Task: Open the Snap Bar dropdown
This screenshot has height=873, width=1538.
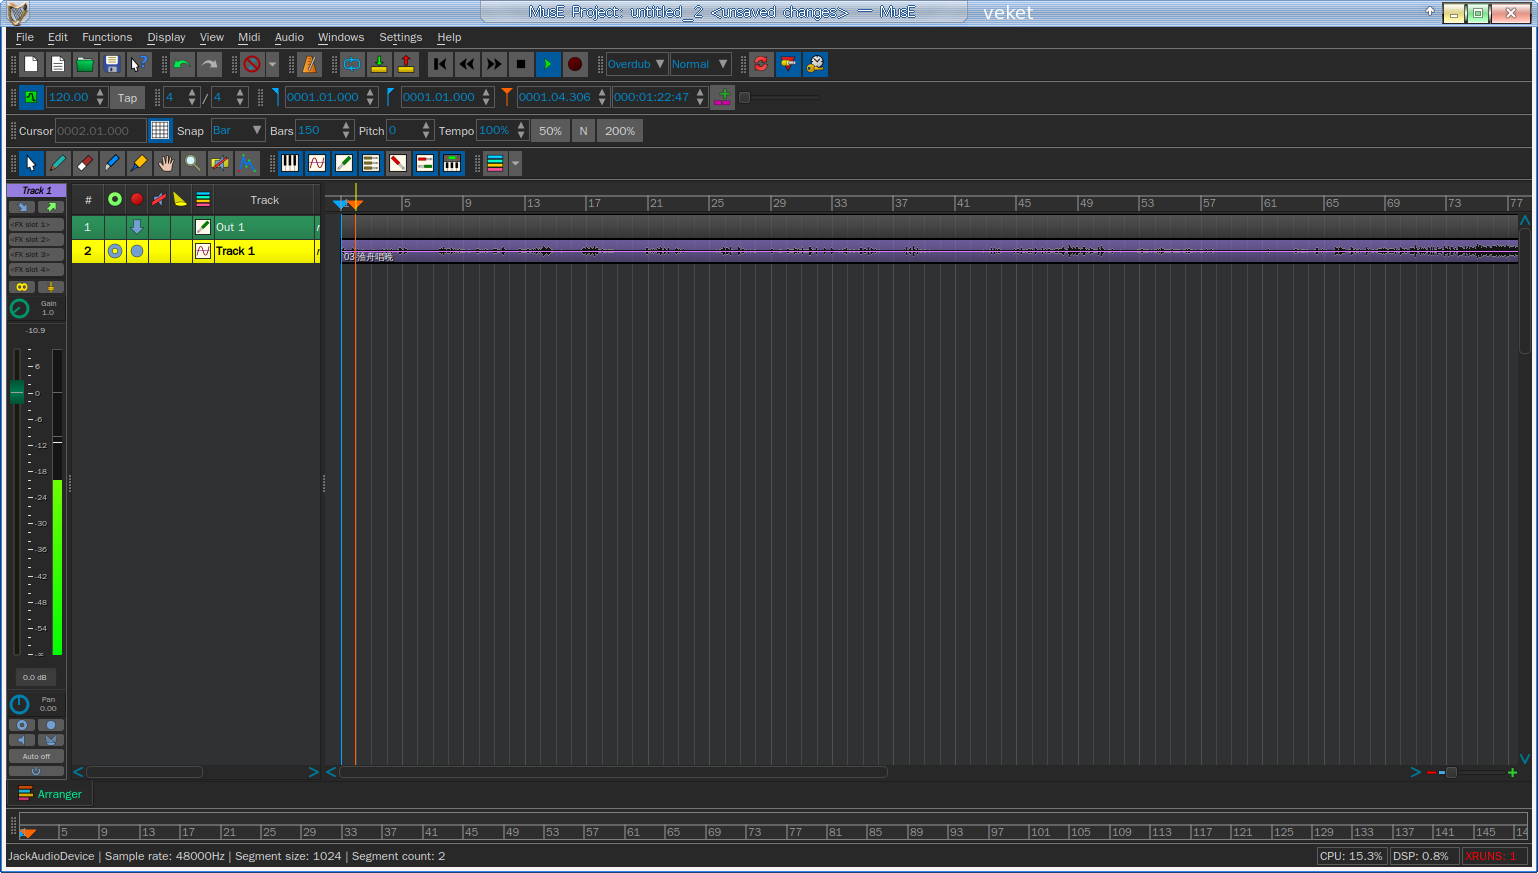Action: (x=238, y=130)
